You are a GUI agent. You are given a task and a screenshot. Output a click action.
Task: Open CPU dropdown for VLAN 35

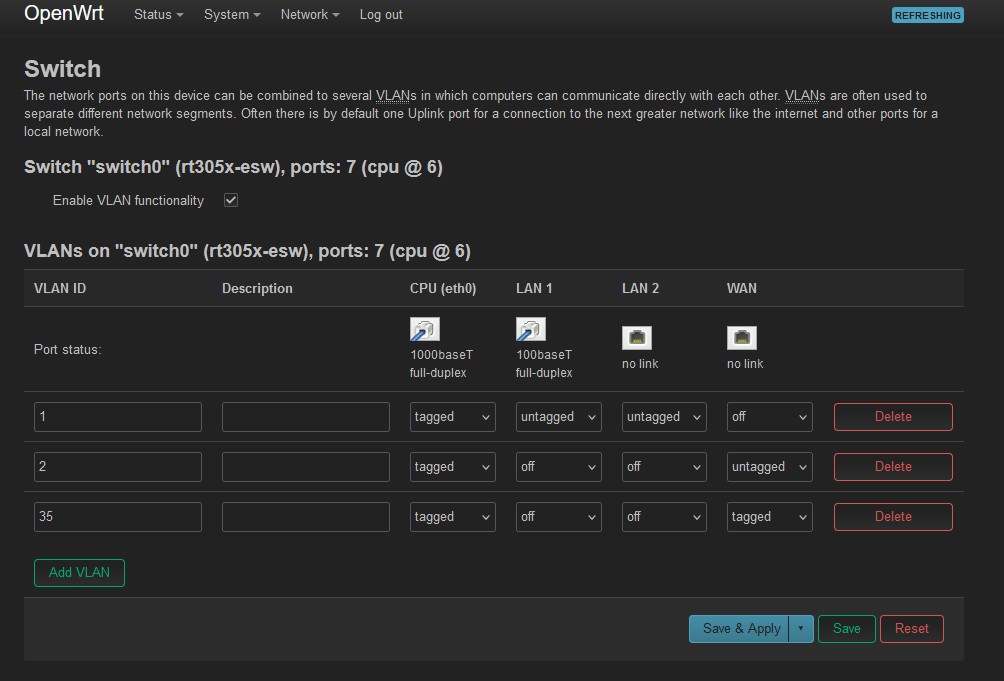(x=453, y=517)
